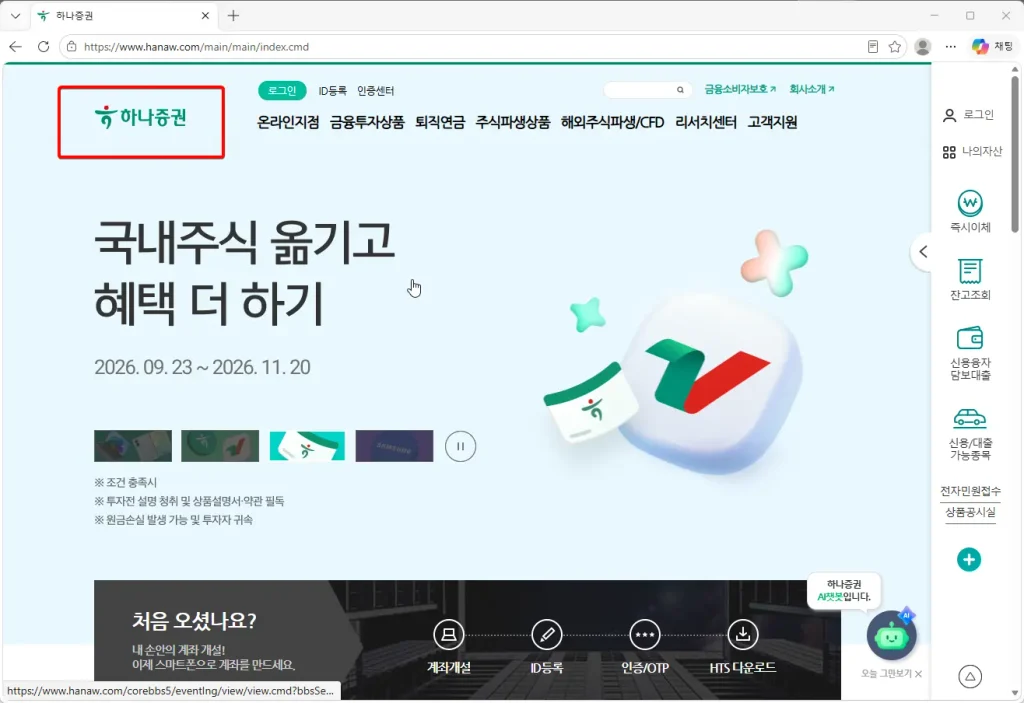
Task: Click the scroll-to-top triangle icon
Action: (x=970, y=677)
